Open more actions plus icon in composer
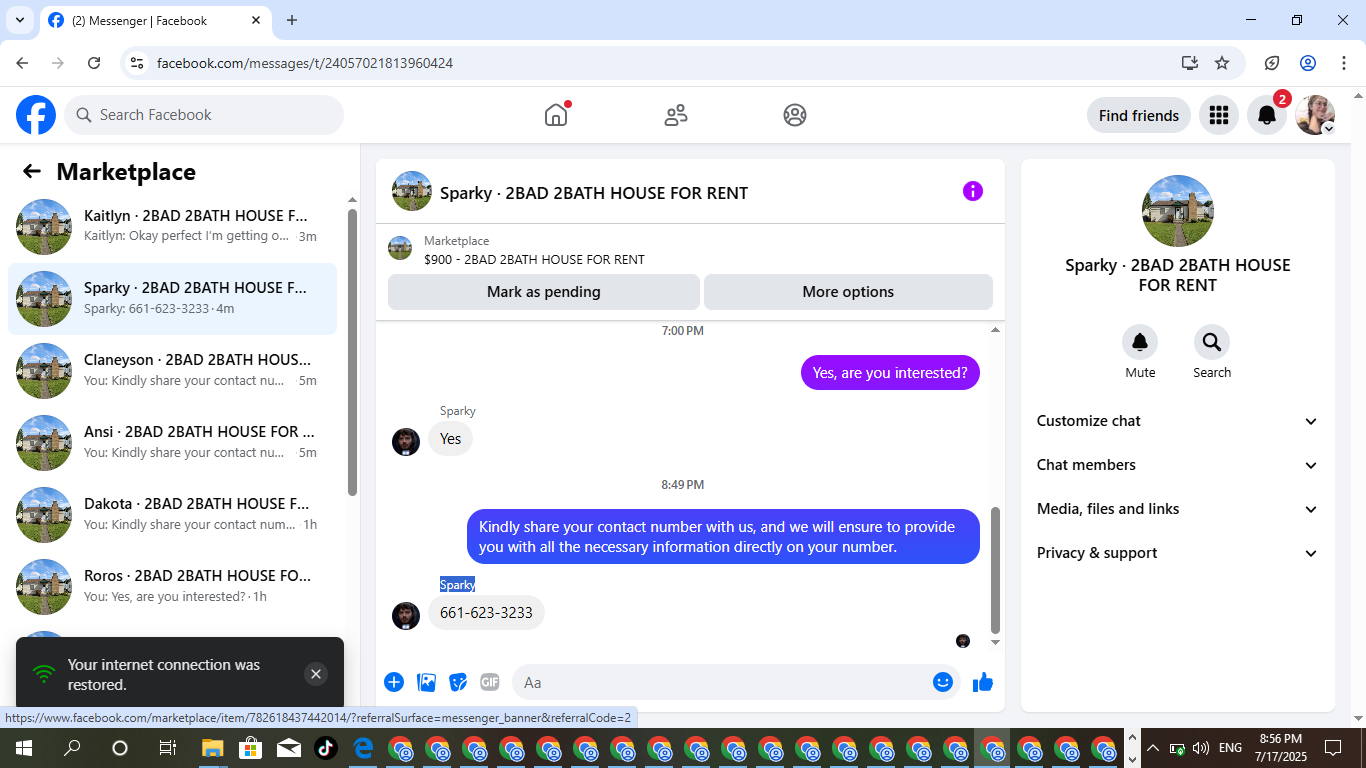Viewport: 1366px width, 768px height. pyautogui.click(x=394, y=682)
